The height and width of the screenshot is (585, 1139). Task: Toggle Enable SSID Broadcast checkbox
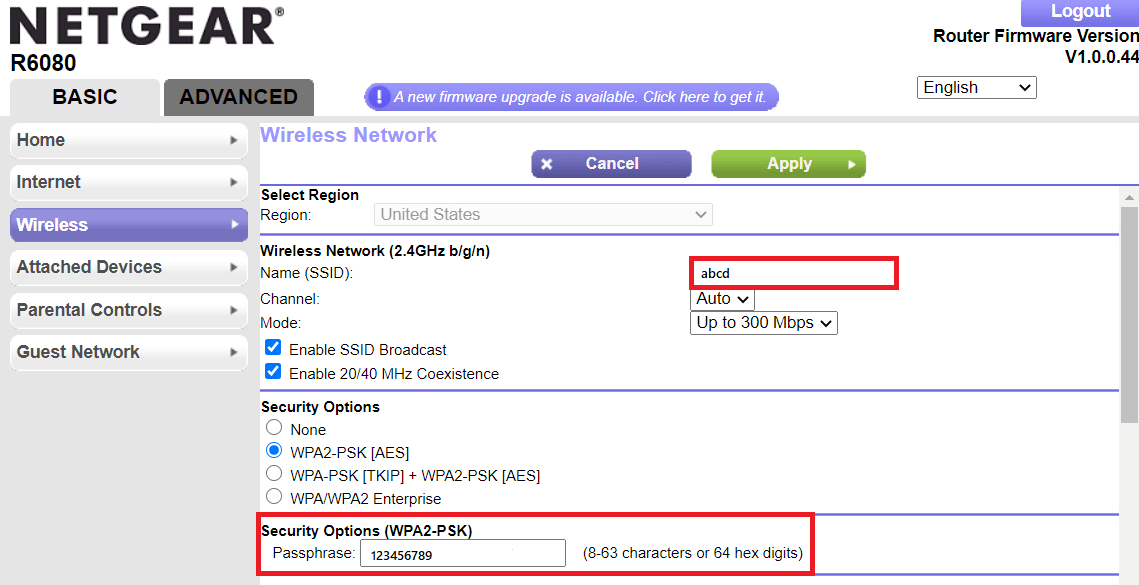(x=273, y=349)
